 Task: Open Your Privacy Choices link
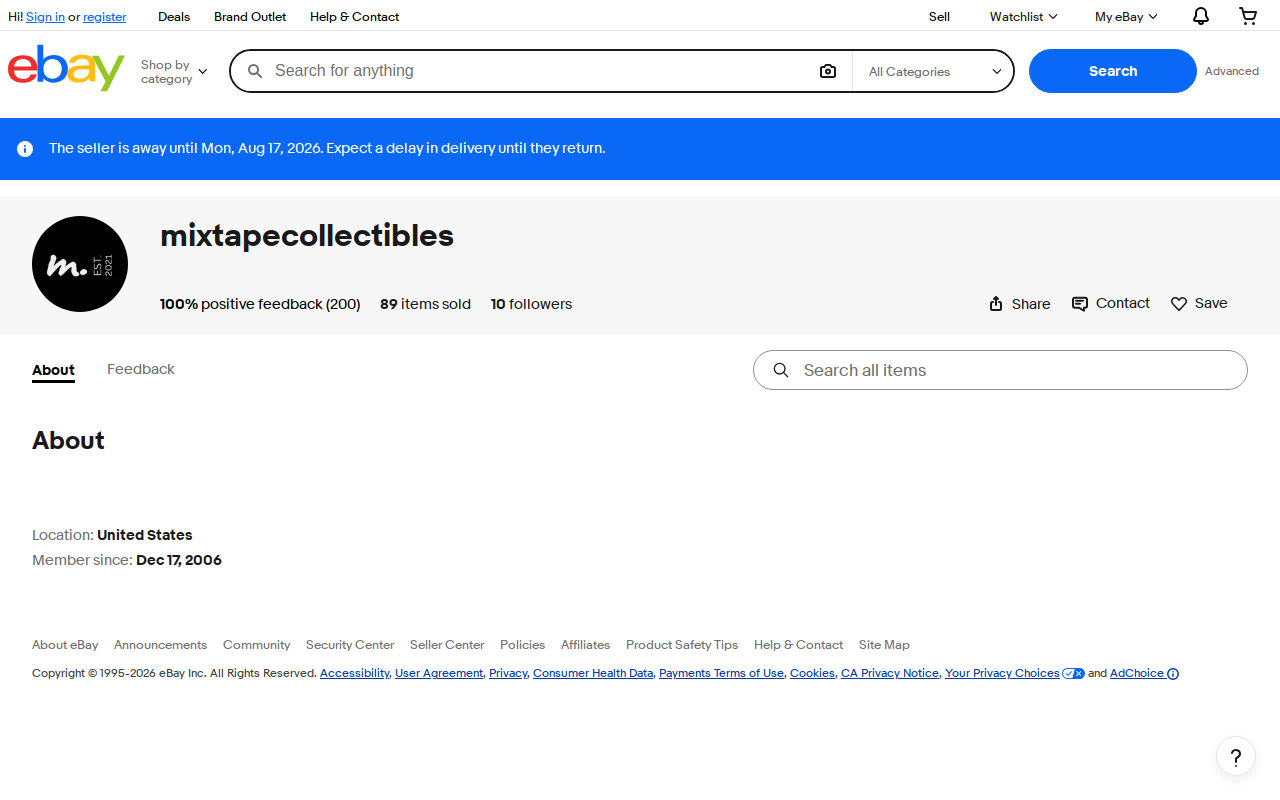point(1002,674)
